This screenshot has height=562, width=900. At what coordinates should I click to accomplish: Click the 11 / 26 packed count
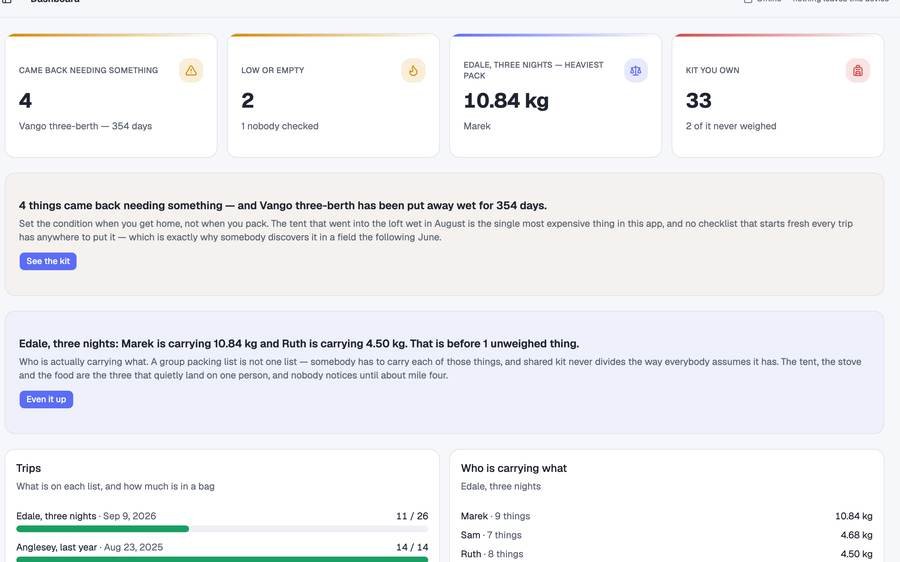(412, 516)
